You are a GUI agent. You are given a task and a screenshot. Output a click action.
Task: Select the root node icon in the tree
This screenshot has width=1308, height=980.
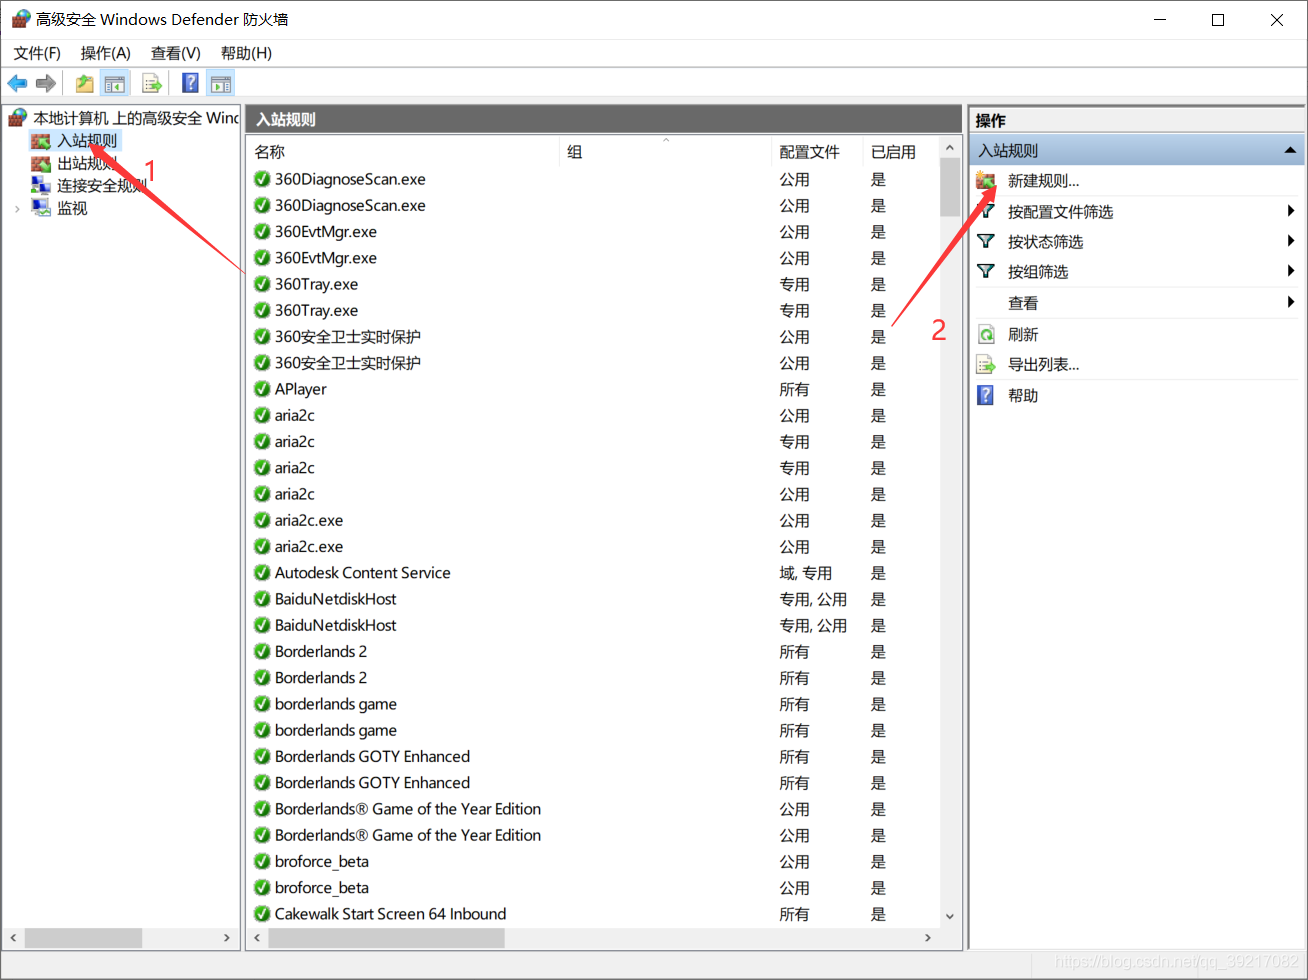point(18,118)
